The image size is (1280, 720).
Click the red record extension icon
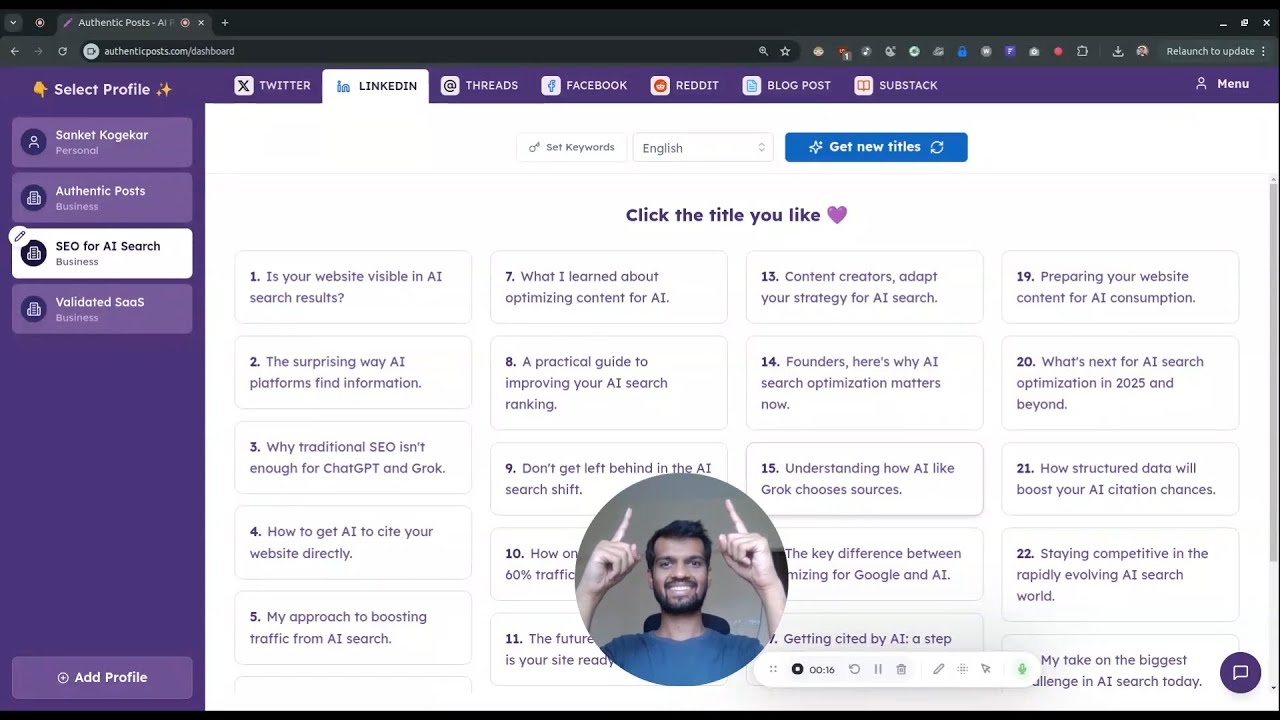(x=1058, y=51)
